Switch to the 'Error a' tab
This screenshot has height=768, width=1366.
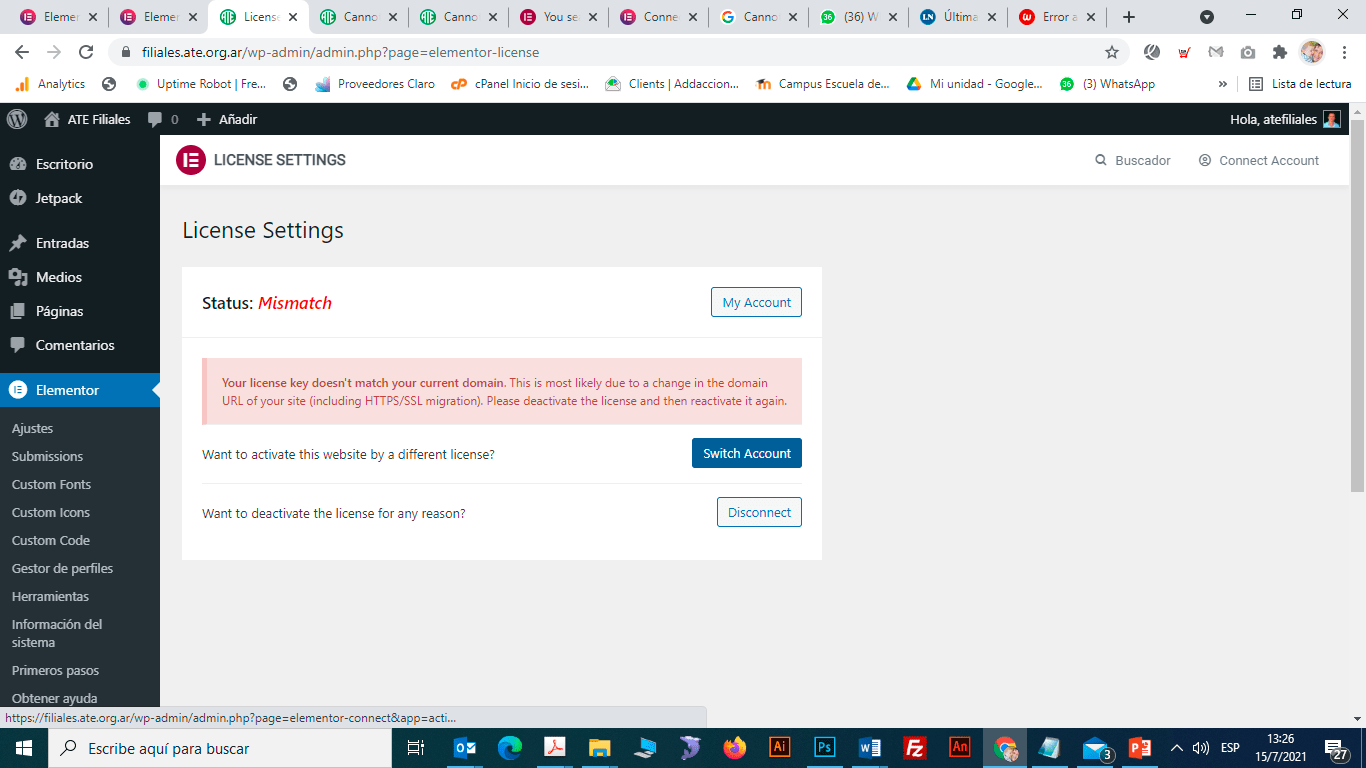(x=1058, y=17)
